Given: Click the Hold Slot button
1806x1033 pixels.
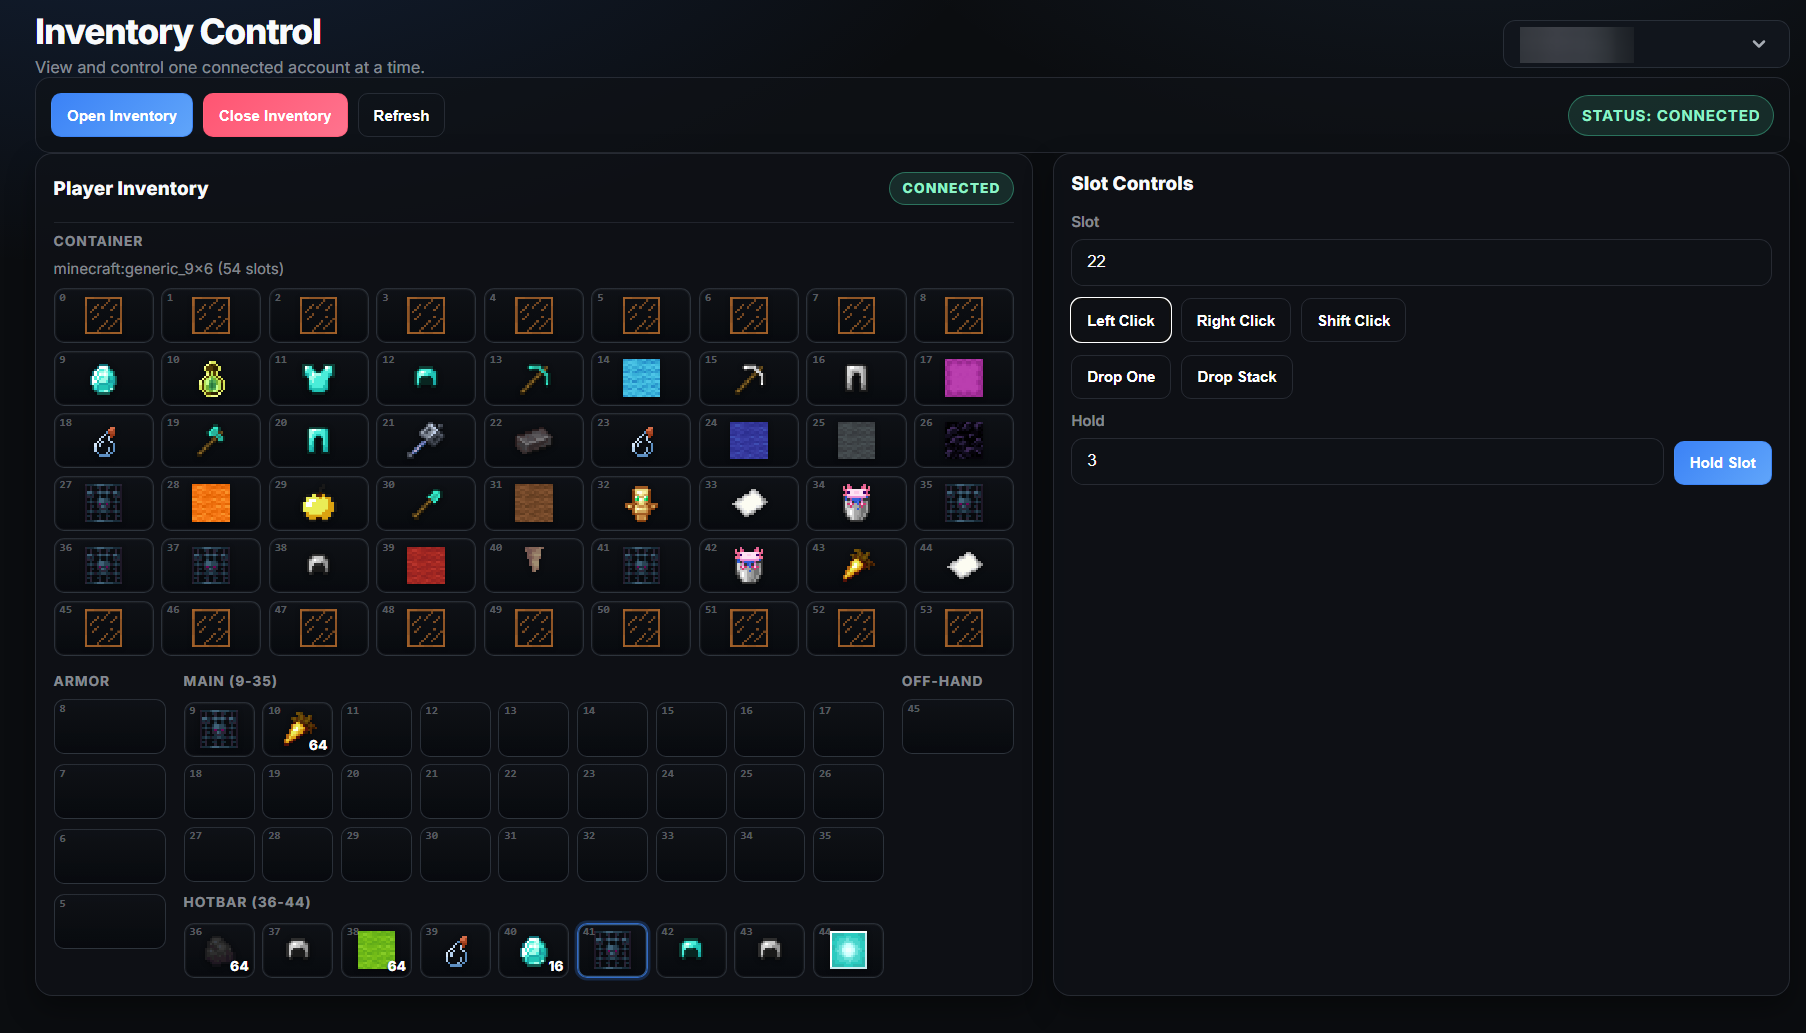Looking at the screenshot, I should coord(1723,463).
